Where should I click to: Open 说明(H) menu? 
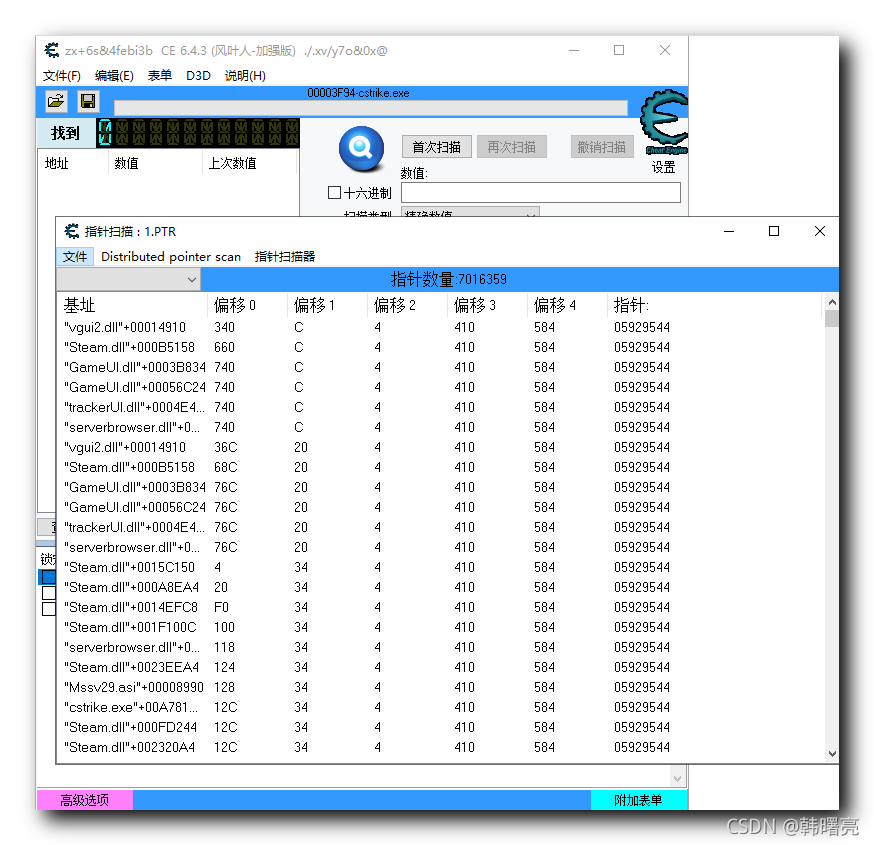click(x=245, y=76)
